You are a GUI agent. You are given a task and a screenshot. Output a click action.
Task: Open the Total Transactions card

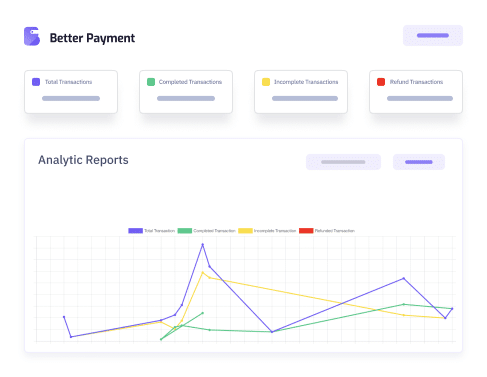click(71, 92)
